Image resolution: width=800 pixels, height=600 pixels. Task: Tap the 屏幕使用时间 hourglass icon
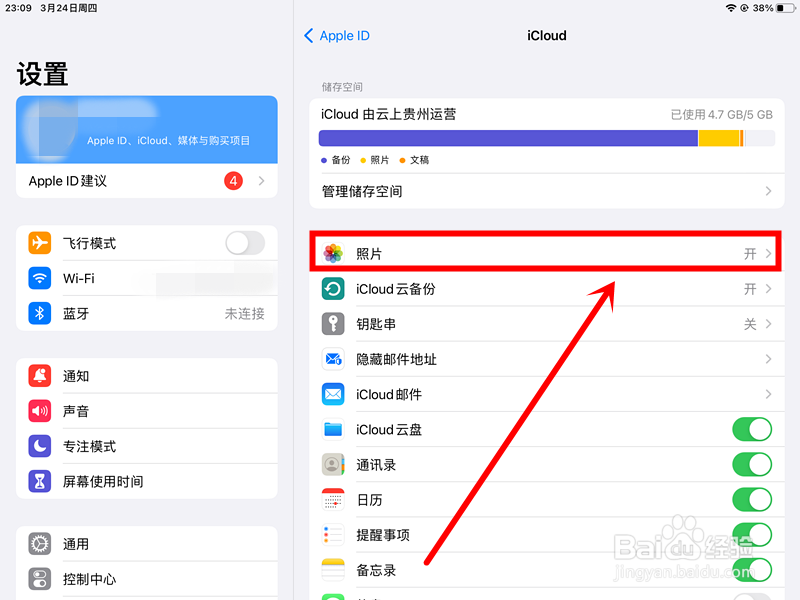click(x=39, y=481)
